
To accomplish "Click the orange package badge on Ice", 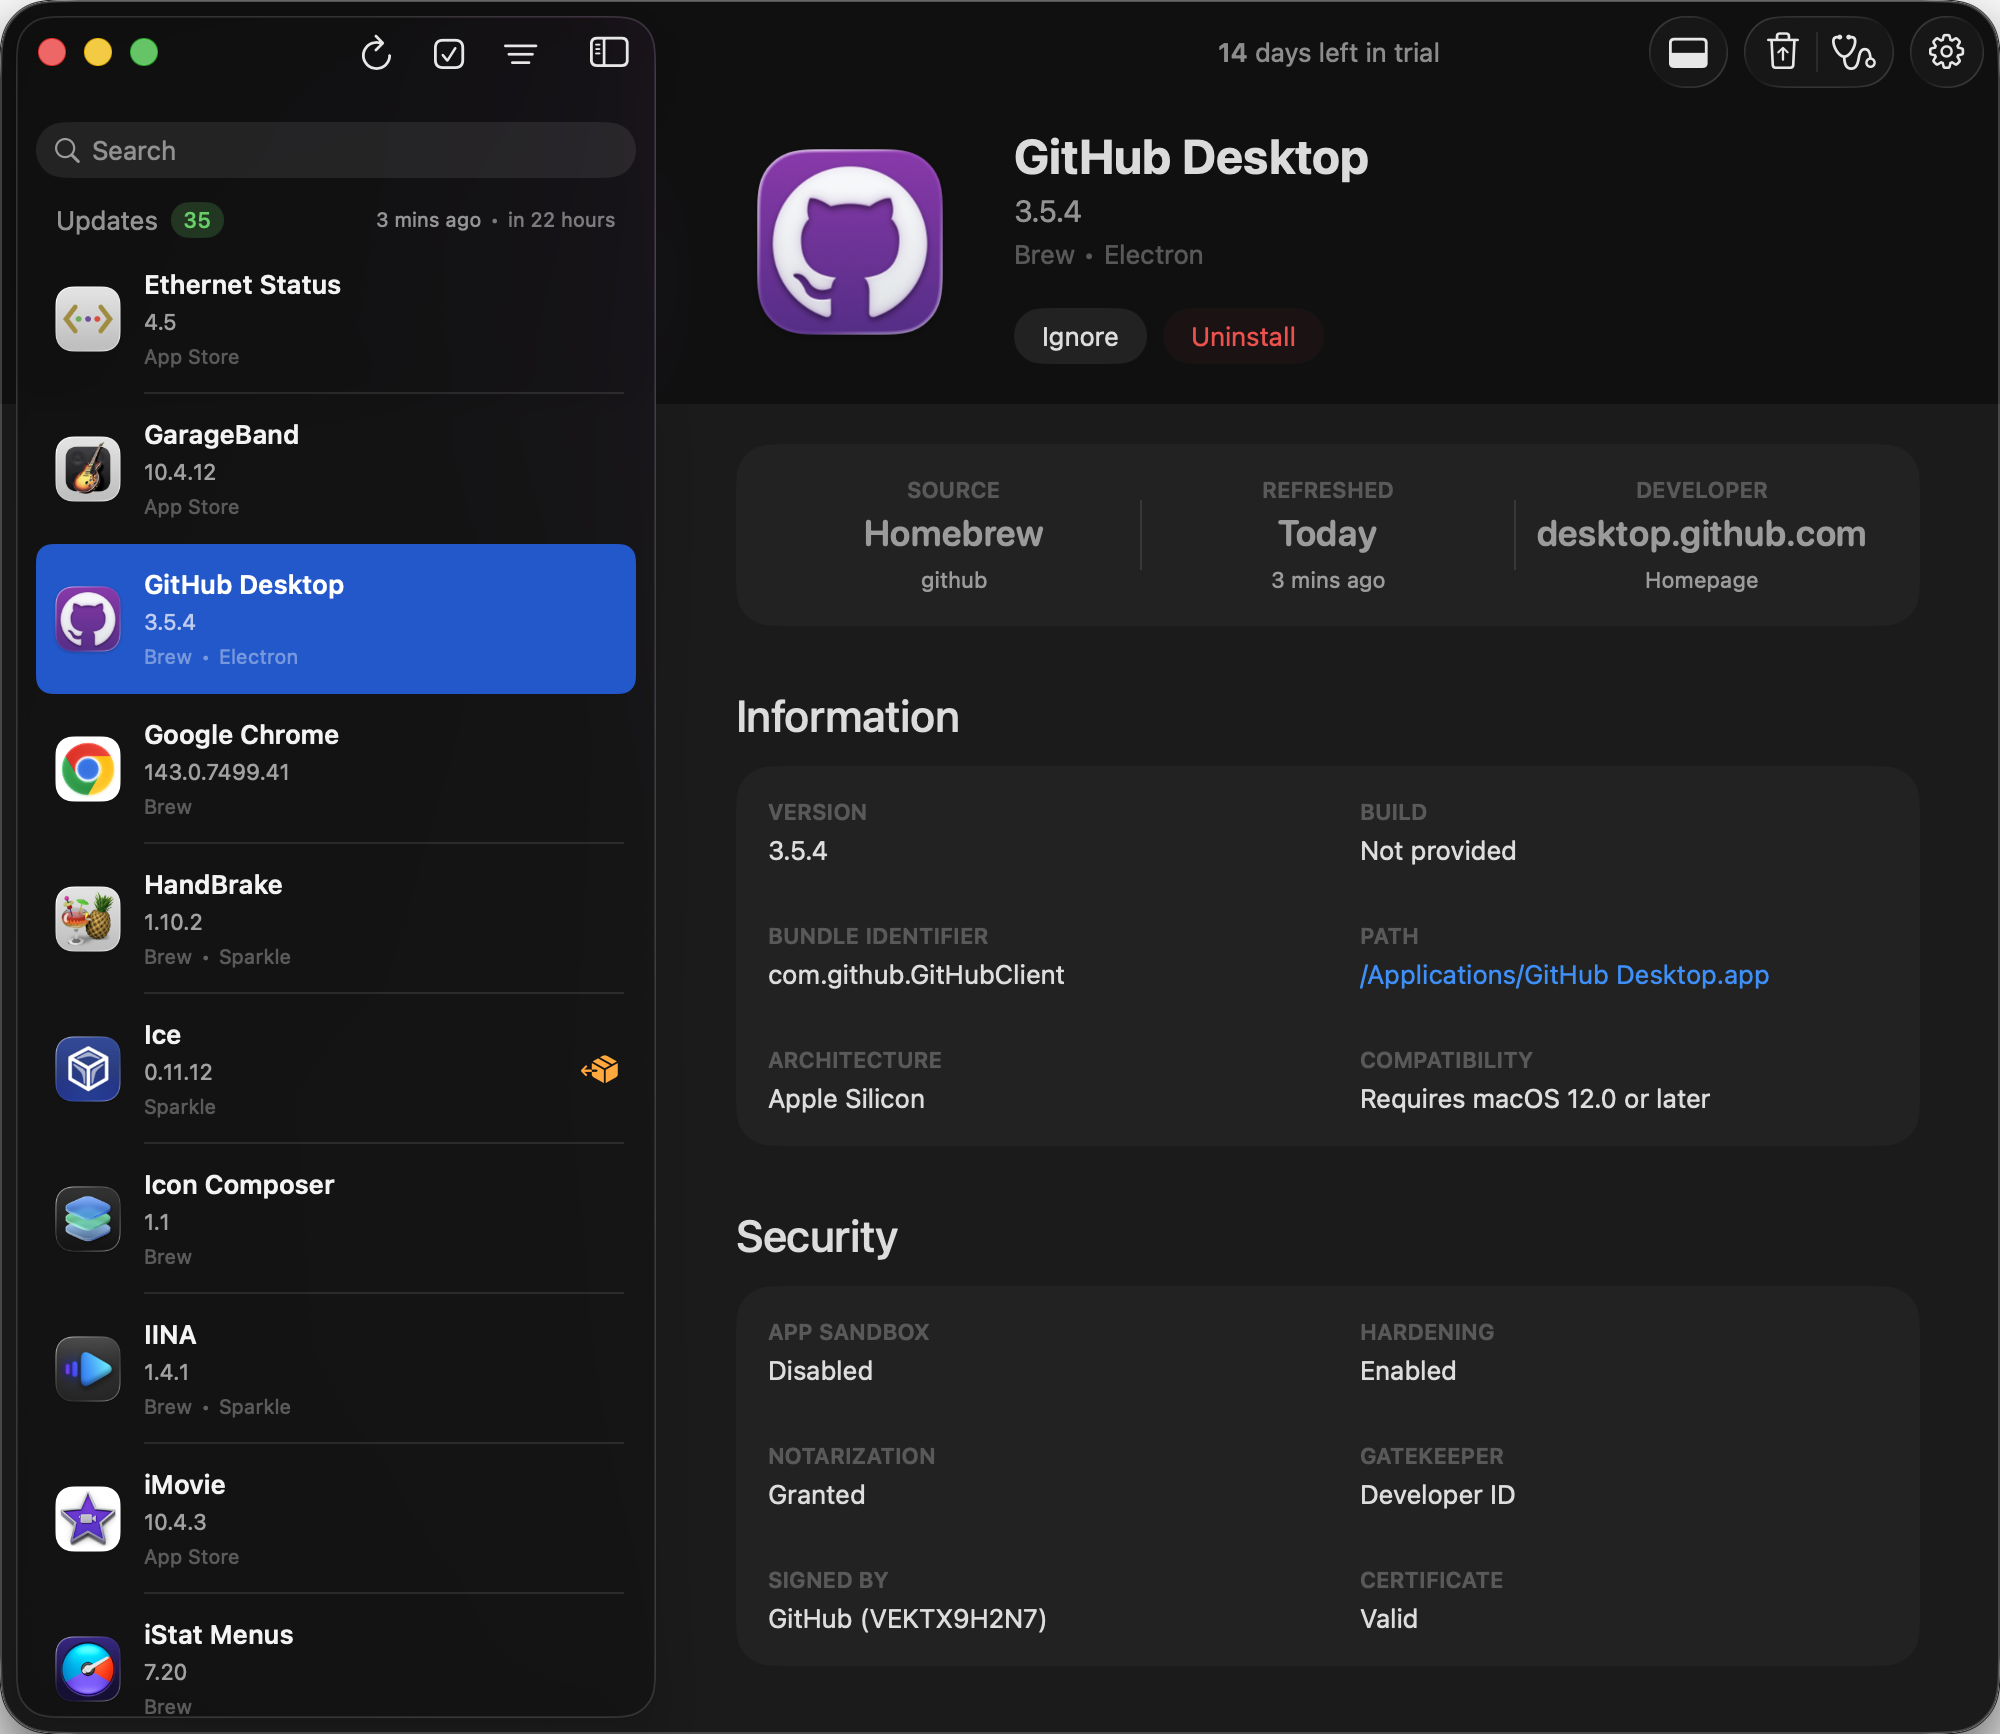I will click(600, 1069).
